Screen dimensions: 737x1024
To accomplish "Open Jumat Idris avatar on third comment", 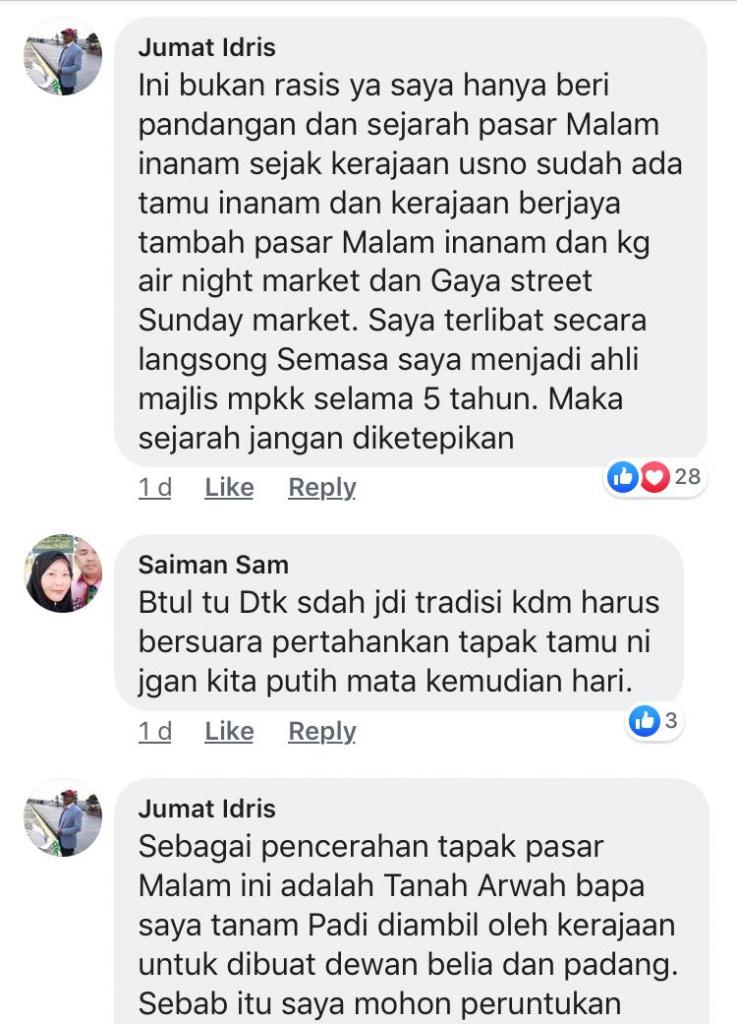I will pyautogui.click(x=63, y=818).
